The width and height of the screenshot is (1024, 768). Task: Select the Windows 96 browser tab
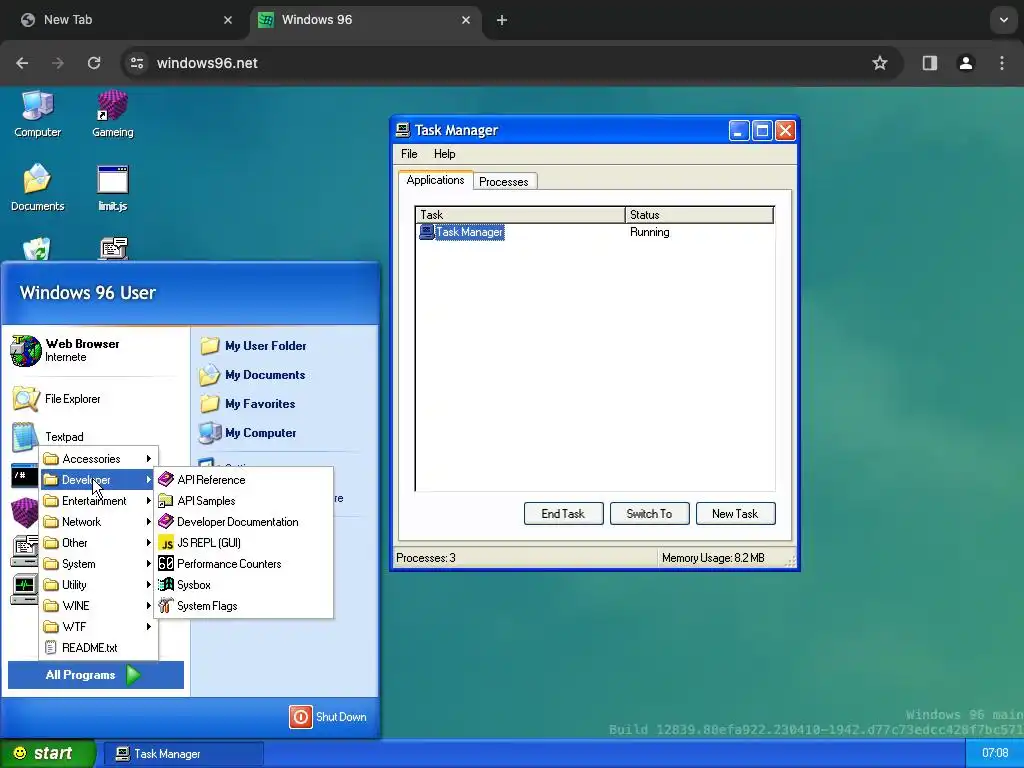(x=366, y=20)
